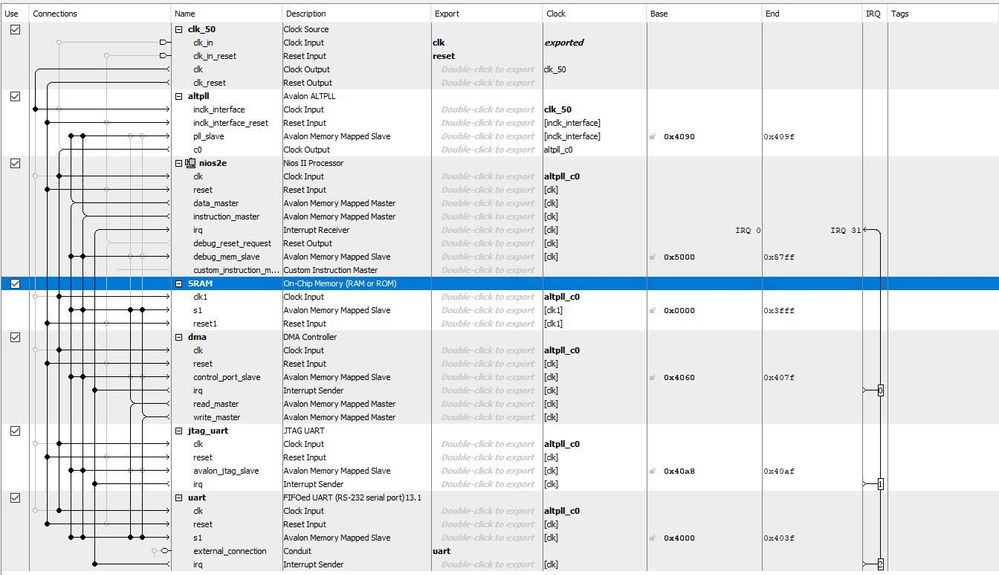The width and height of the screenshot is (999, 575).
Task: Collapse the dma component tree
Action: (179, 337)
